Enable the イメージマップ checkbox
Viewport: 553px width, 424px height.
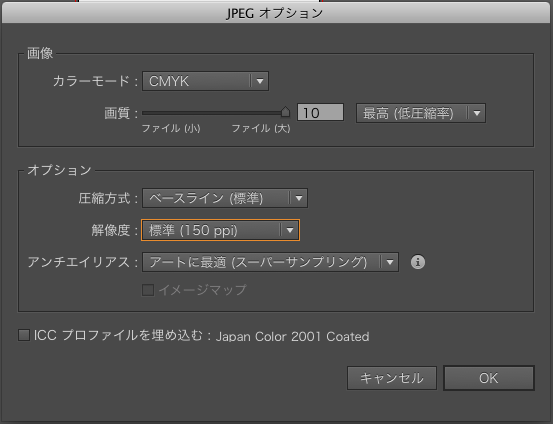pos(148,290)
